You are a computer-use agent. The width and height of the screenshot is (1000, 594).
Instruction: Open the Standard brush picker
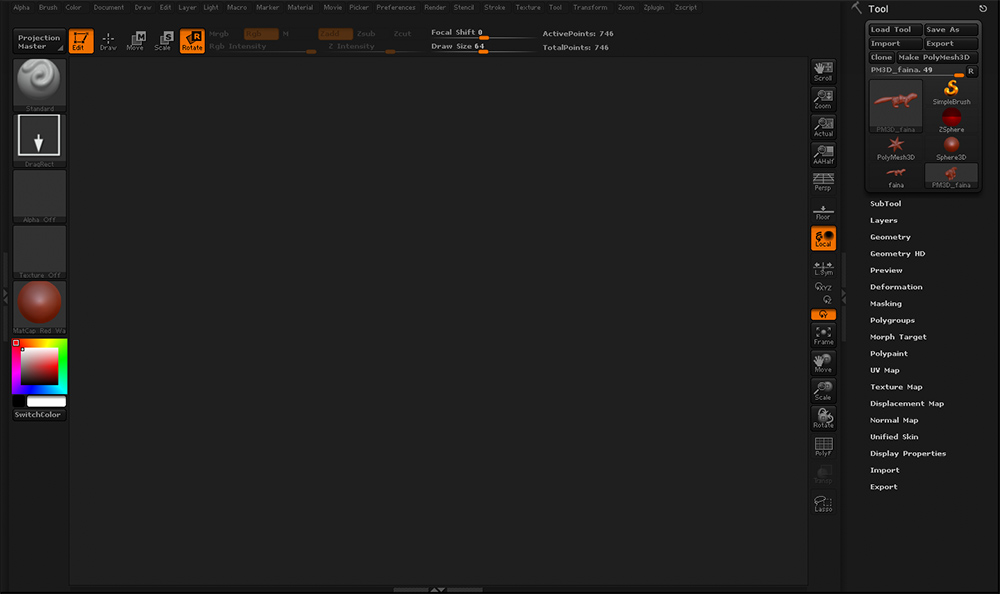tap(40, 85)
